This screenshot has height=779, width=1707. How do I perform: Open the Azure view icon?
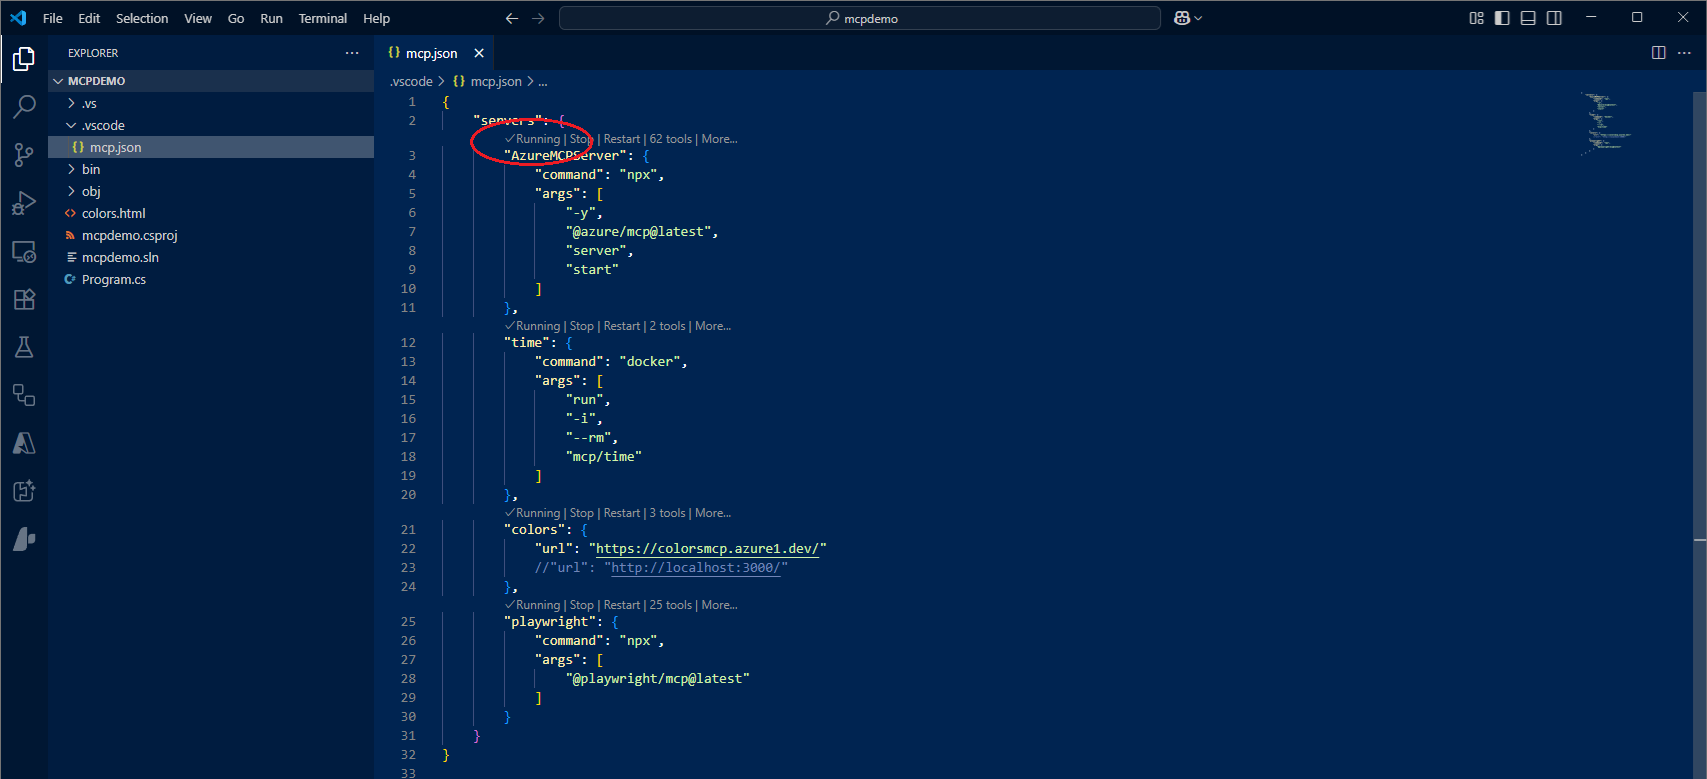(24, 443)
